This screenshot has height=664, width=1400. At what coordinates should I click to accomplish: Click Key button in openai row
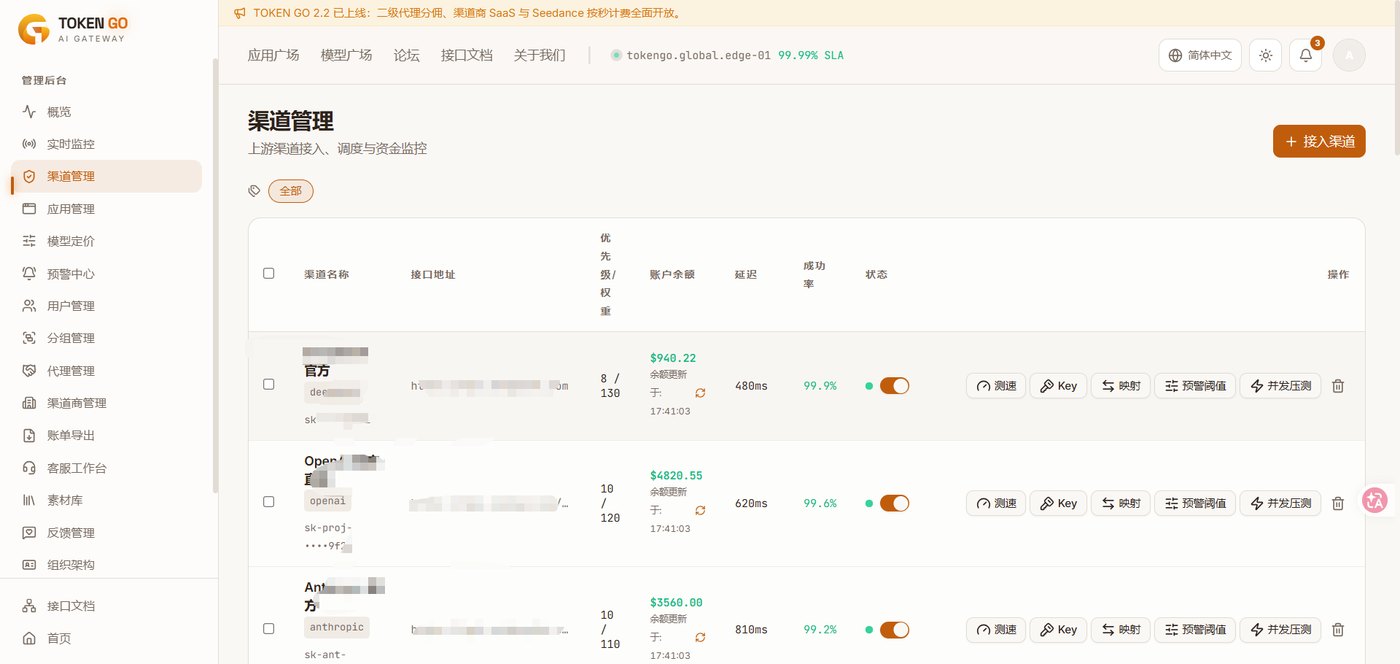click(x=1058, y=503)
